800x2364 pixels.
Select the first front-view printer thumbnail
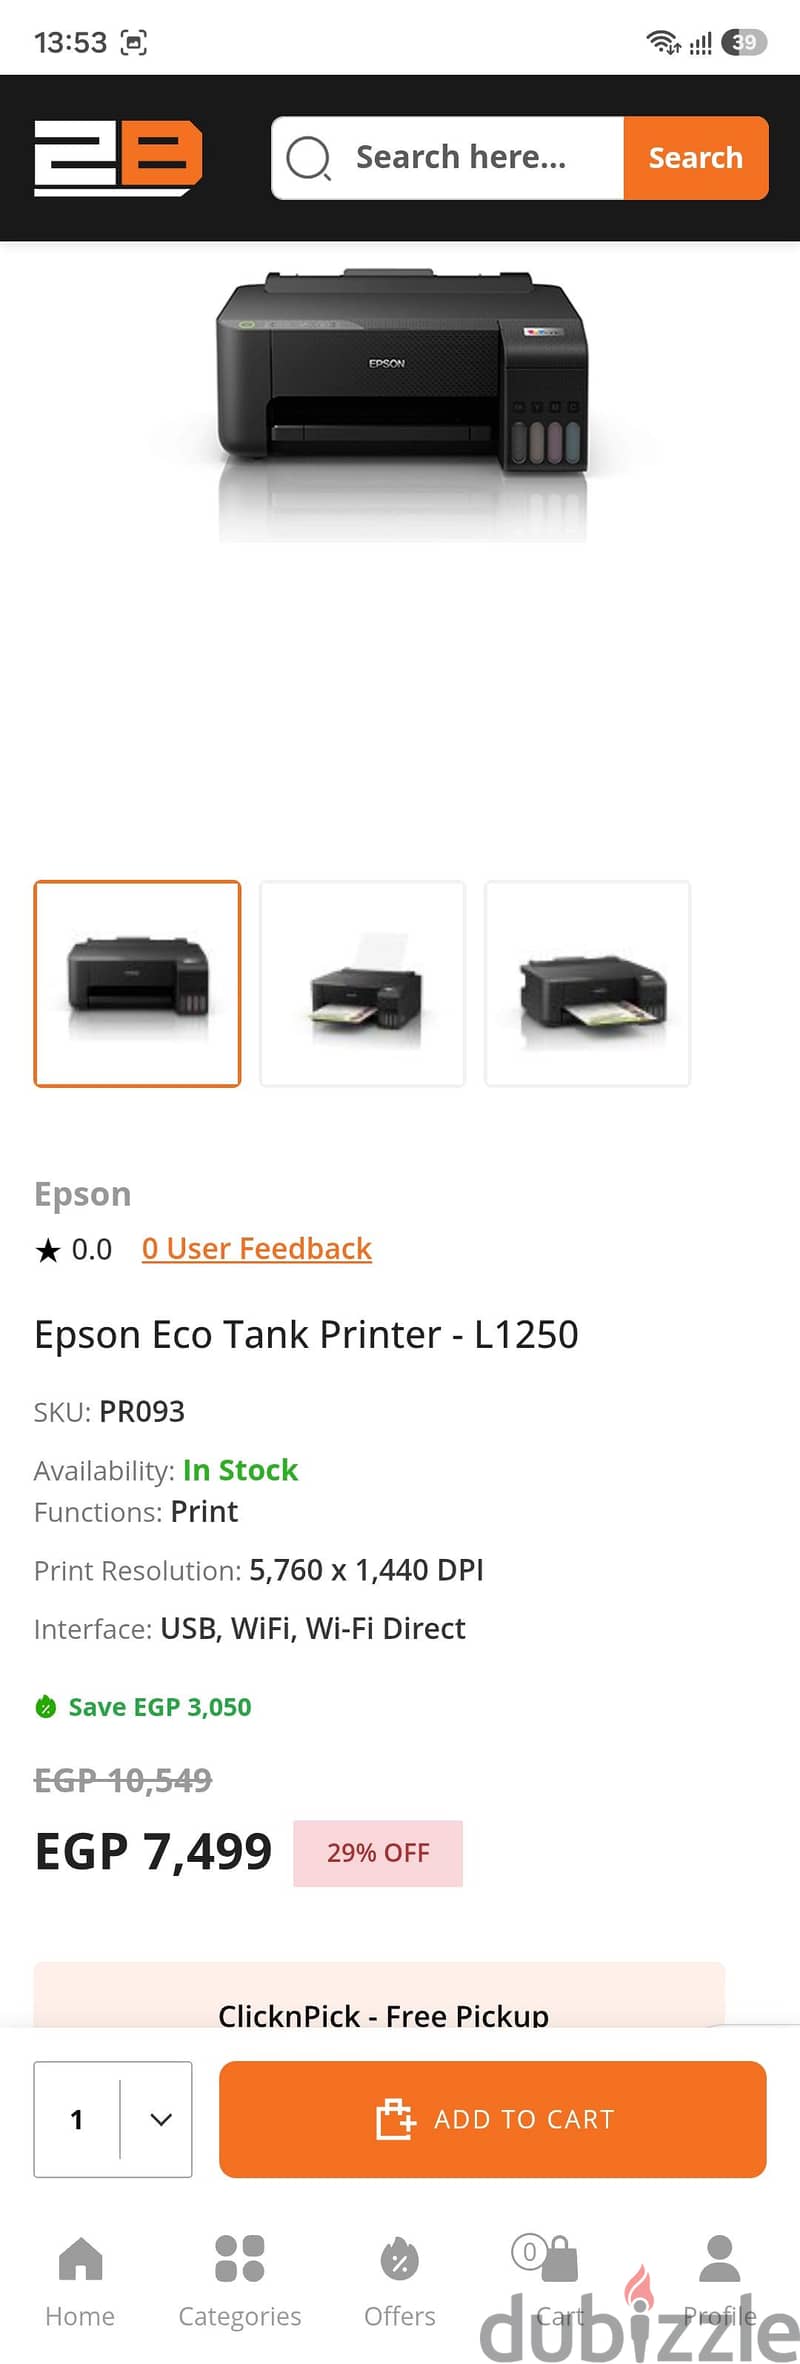click(x=138, y=984)
